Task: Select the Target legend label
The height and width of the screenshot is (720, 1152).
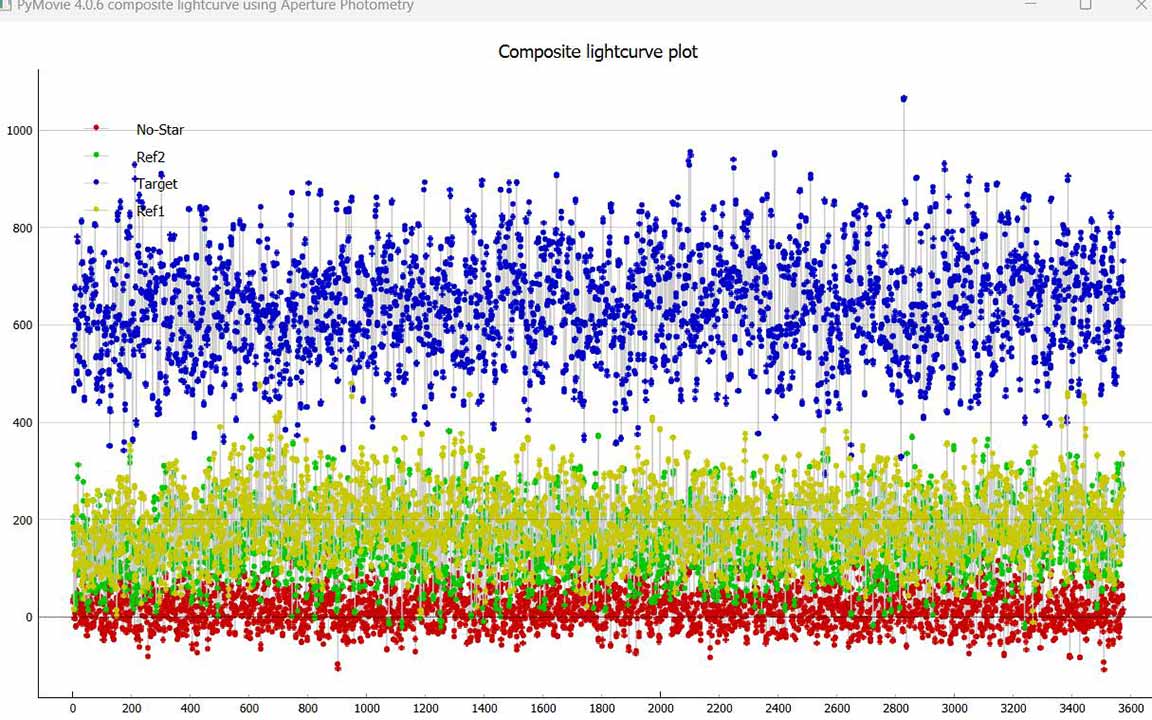Action: (157, 184)
